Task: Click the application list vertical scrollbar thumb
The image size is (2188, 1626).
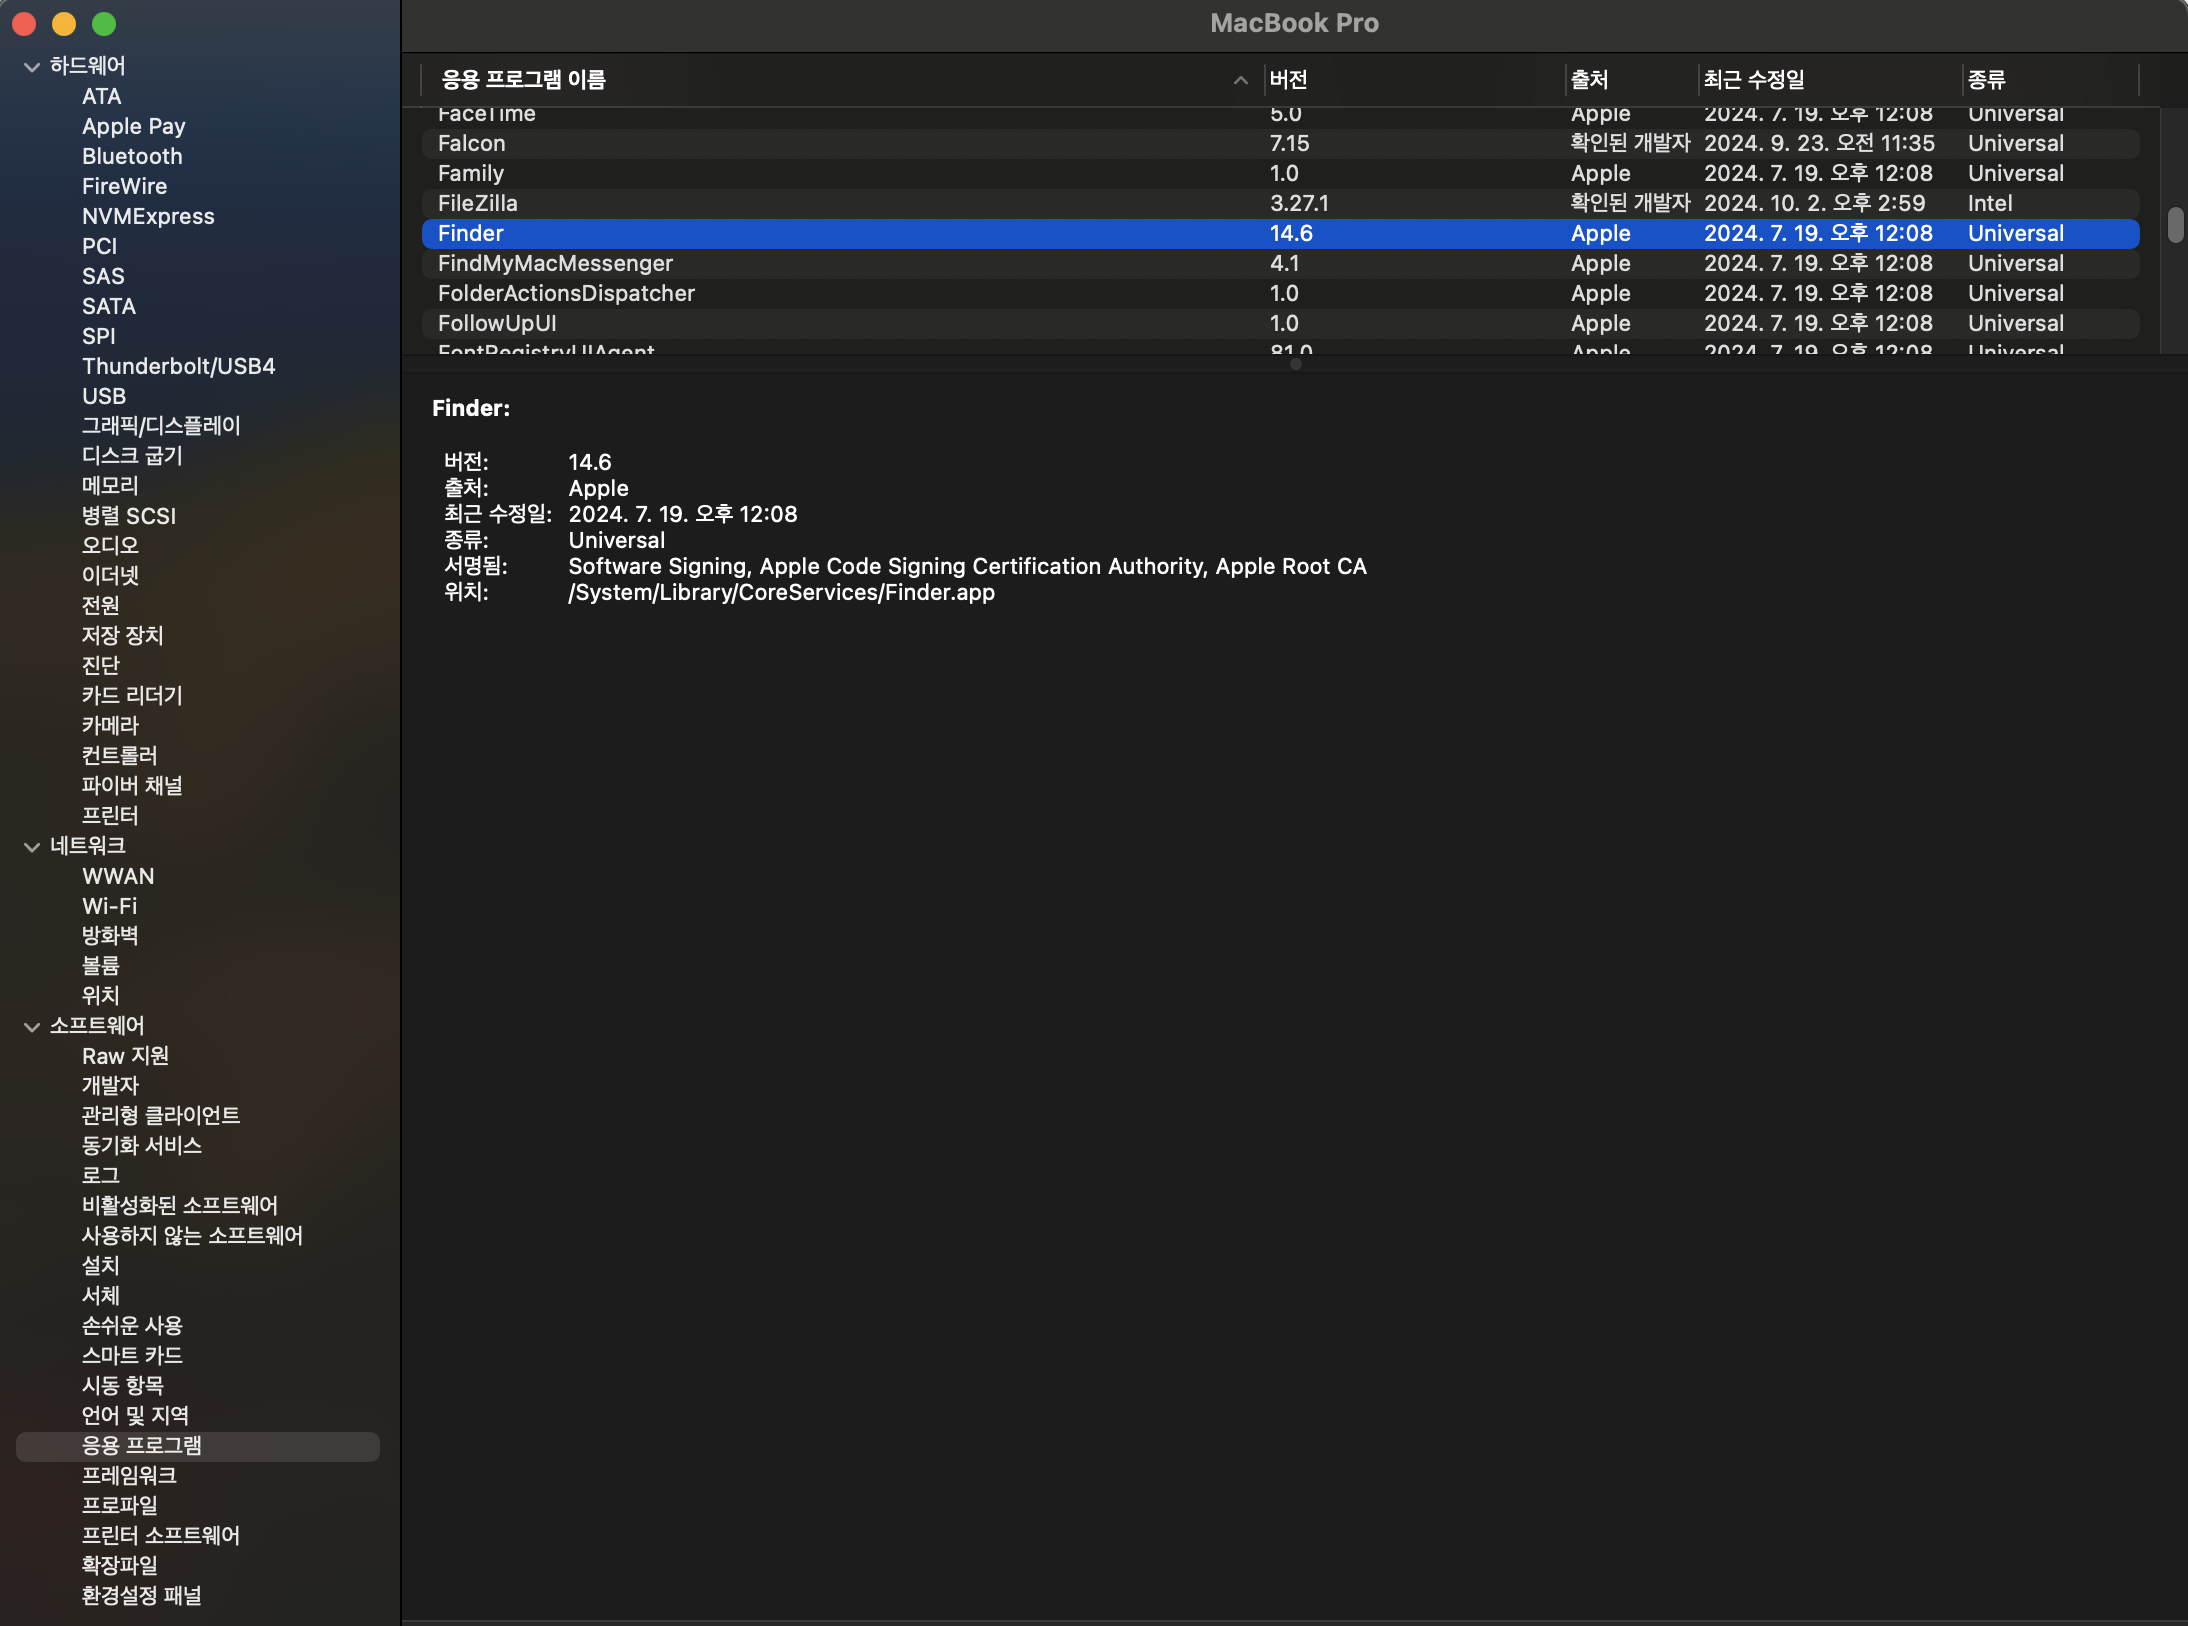Action: [x=2175, y=225]
